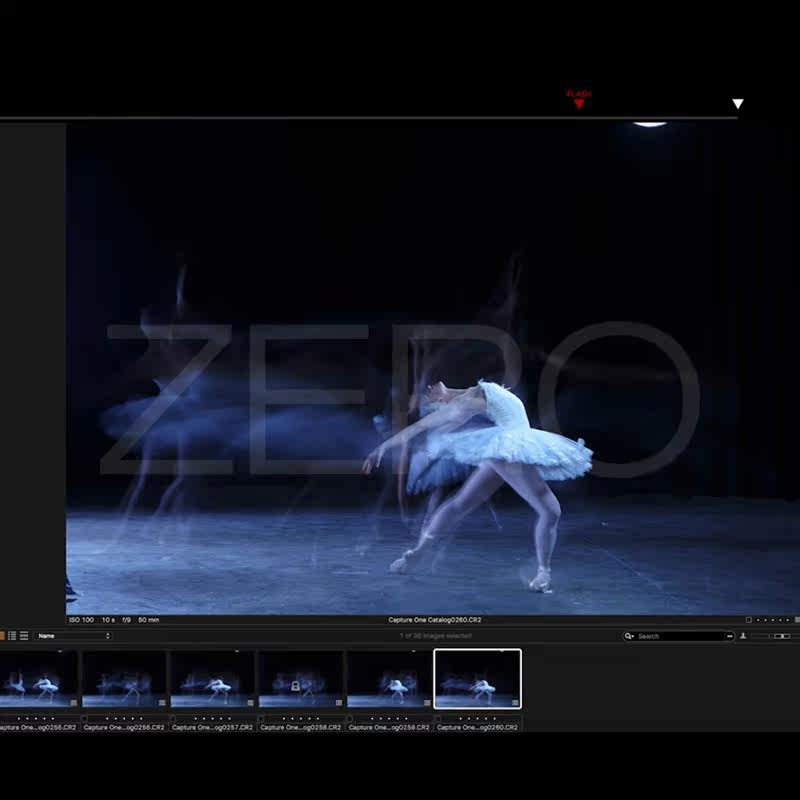This screenshot has height=800, width=800.
Task: Open the Name sort dropdown
Action: [x=73, y=636]
